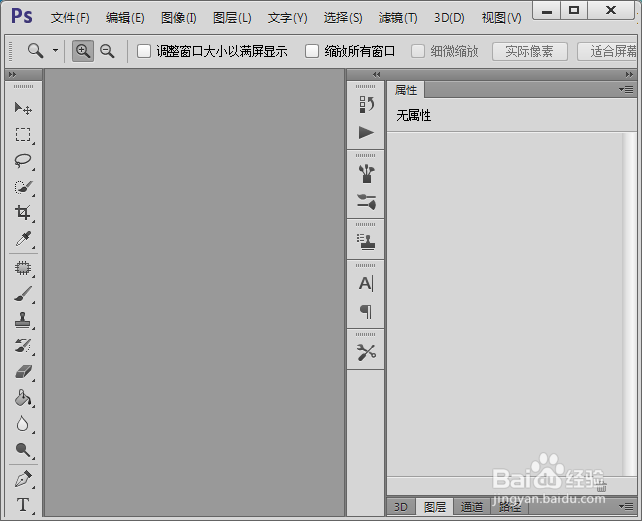Choose Zoom Out mode in options bar
The width and height of the screenshot is (642, 521).
(107, 51)
